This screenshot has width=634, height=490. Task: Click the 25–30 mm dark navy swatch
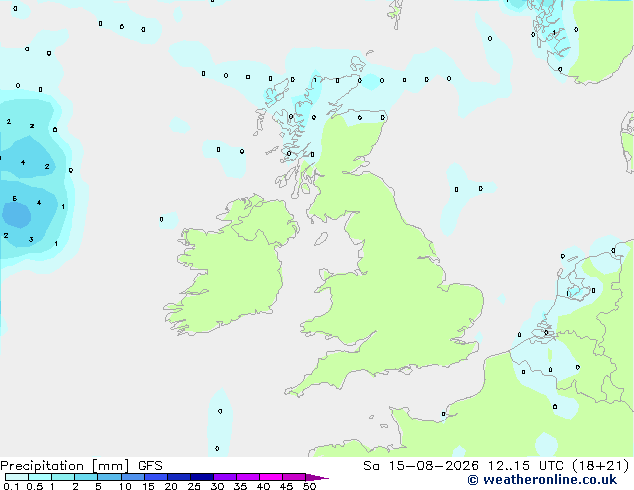click(202, 477)
